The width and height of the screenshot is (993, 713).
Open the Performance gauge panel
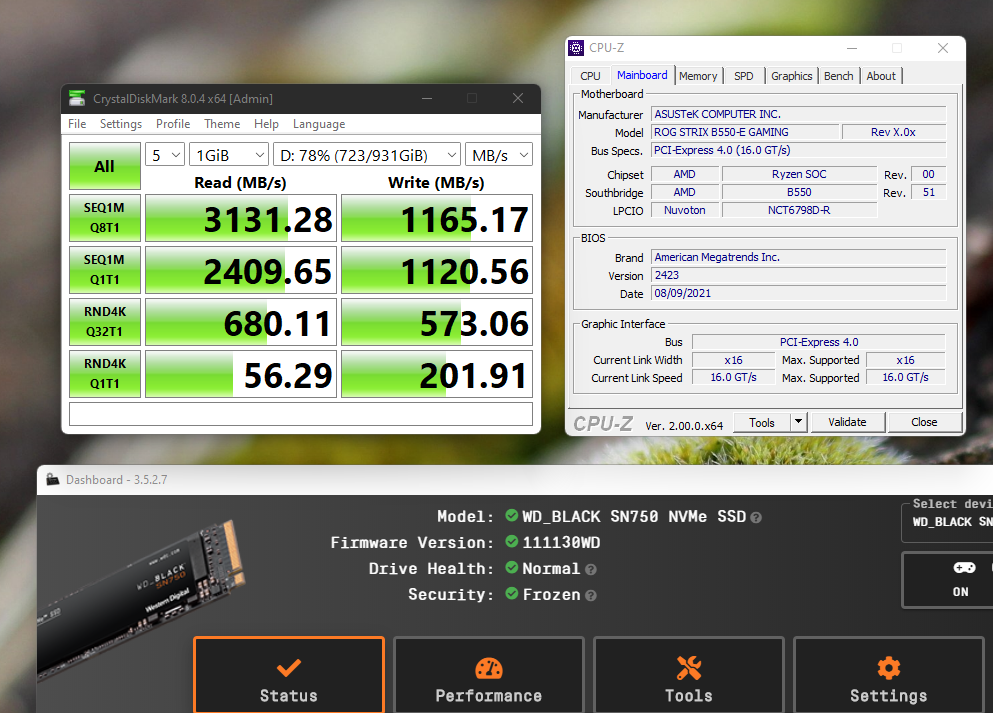click(488, 667)
